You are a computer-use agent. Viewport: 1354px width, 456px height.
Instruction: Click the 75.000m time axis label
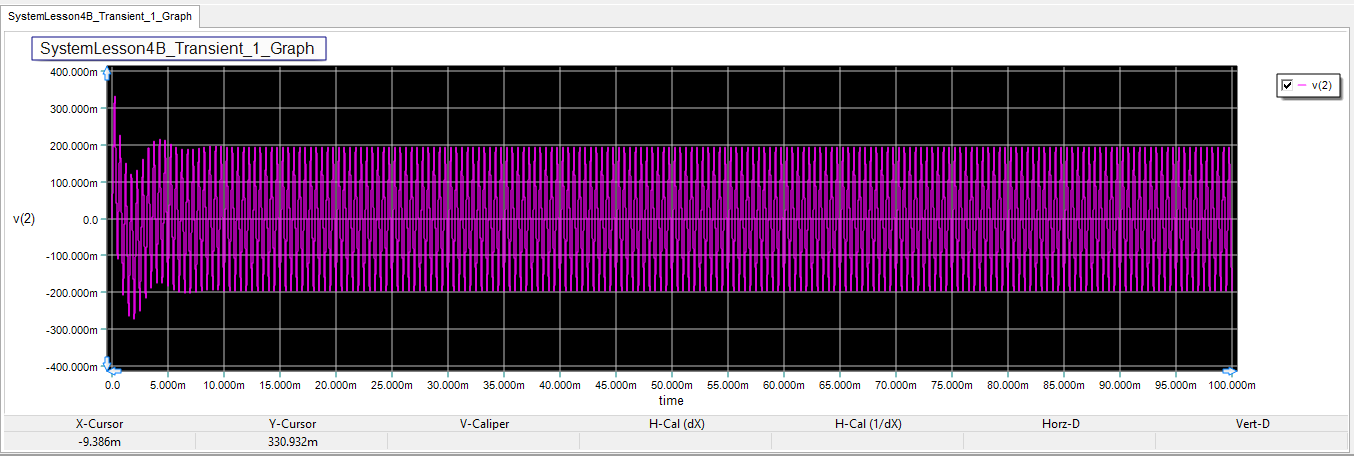click(x=951, y=385)
